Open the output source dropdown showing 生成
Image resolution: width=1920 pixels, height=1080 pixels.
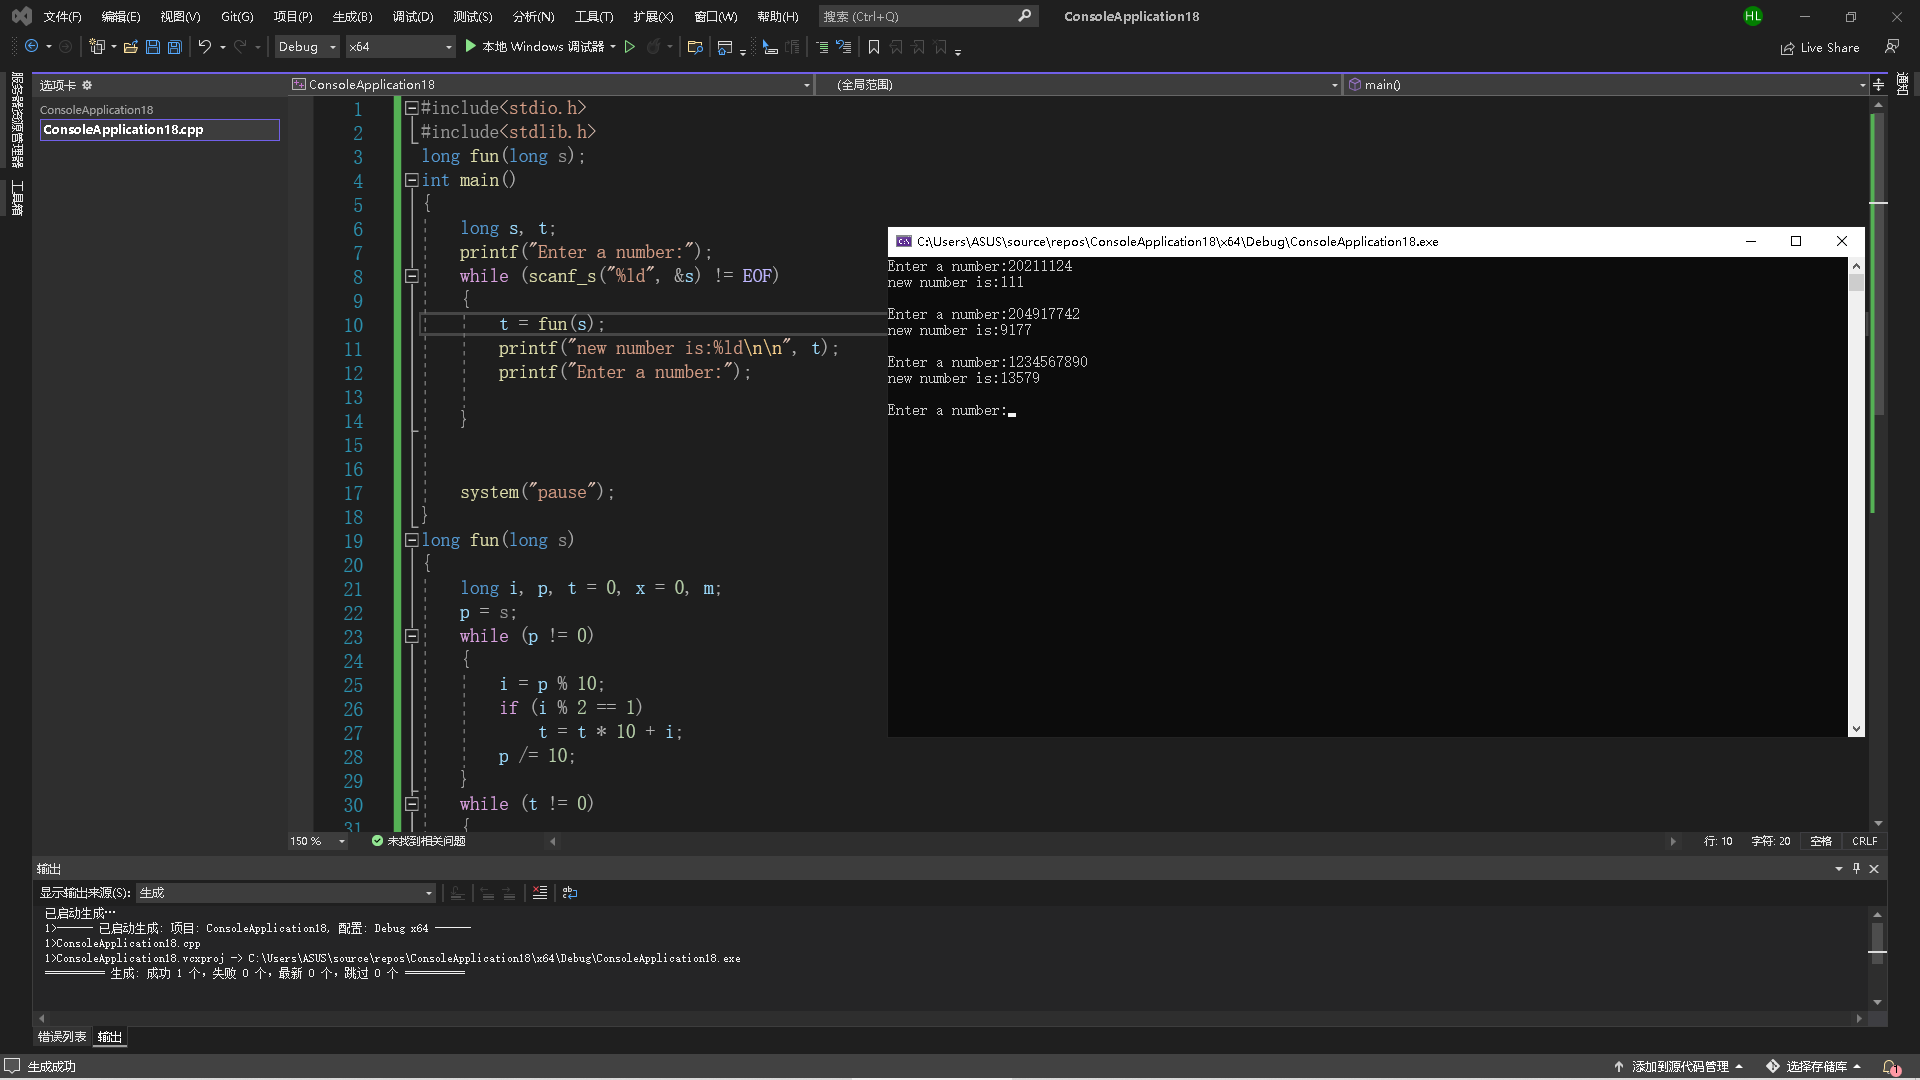click(286, 893)
